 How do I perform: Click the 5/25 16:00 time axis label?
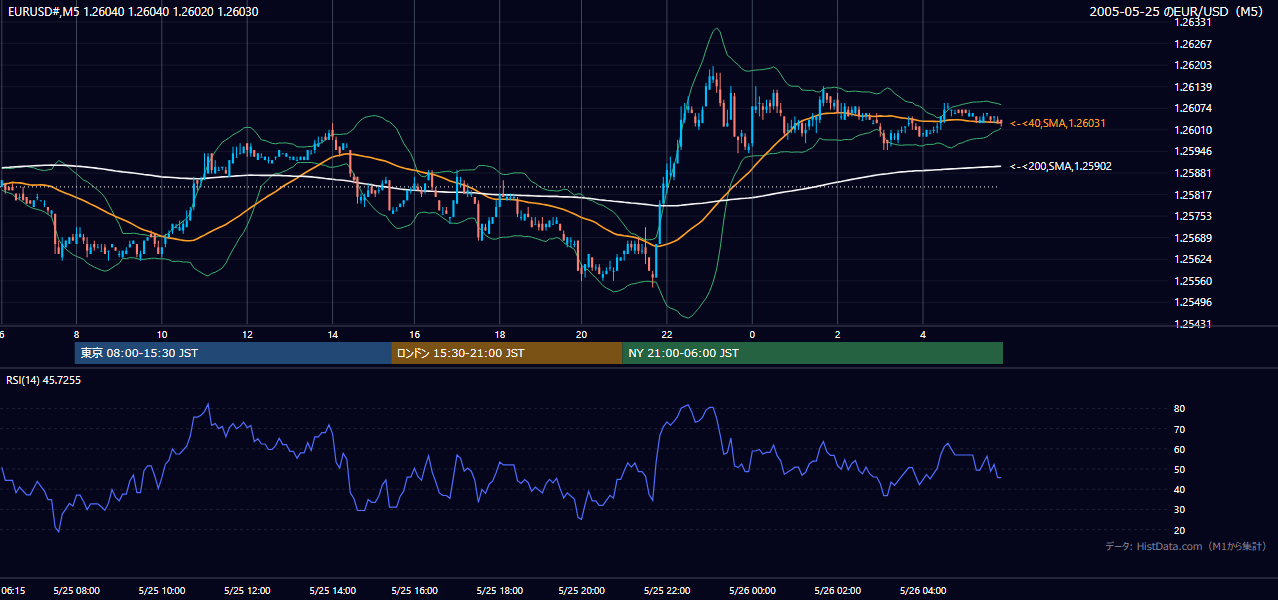[x=416, y=591]
